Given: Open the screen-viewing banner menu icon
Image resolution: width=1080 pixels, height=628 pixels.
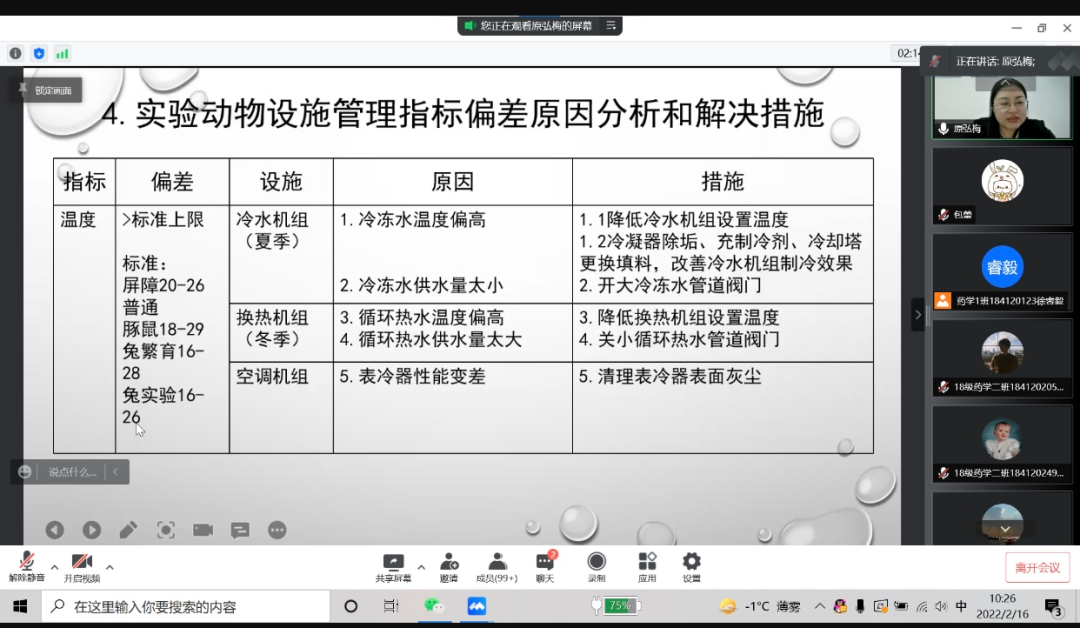Looking at the screenshot, I should 611,25.
